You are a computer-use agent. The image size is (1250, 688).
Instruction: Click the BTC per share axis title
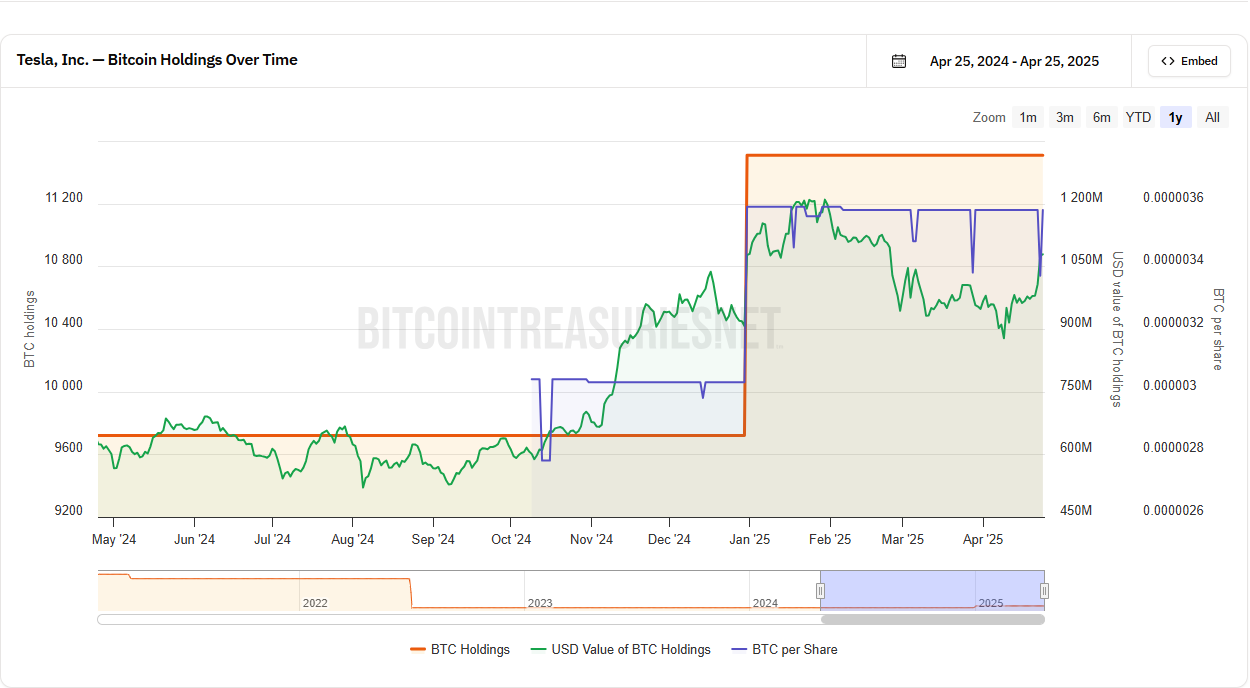(1218, 329)
